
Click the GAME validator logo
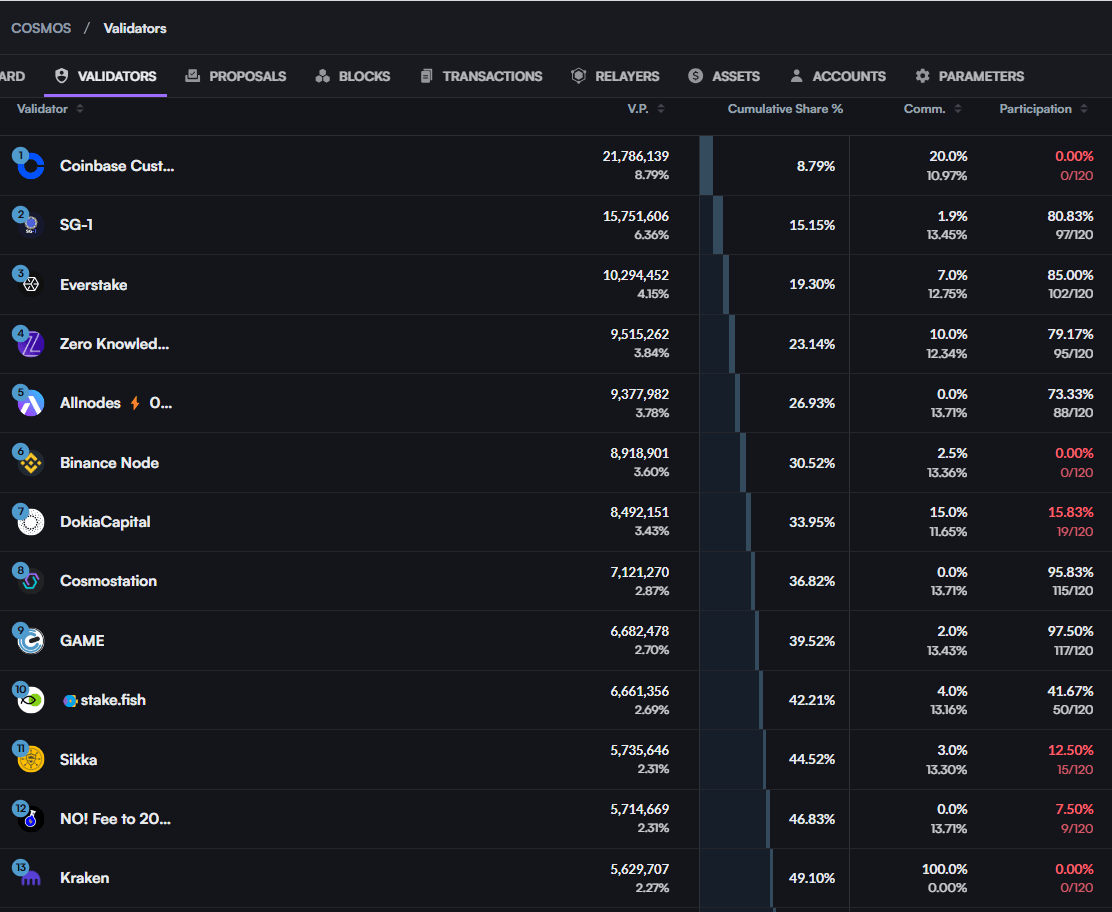tap(30, 641)
